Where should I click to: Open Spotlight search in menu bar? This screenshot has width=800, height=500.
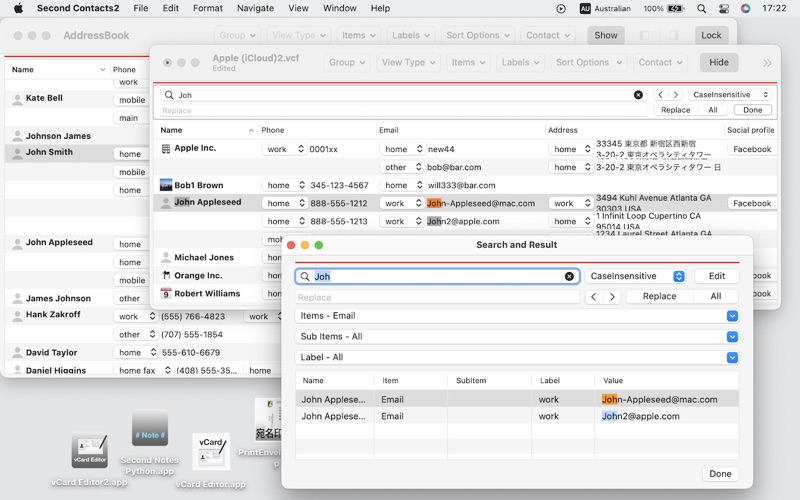(x=702, y=8)
